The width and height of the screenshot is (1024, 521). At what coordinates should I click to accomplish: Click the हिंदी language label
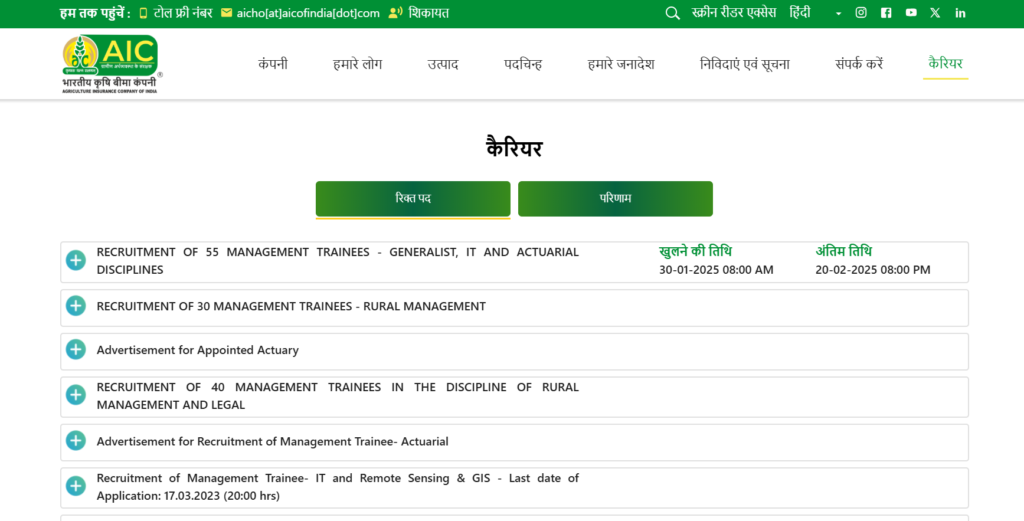coord(800,12)
